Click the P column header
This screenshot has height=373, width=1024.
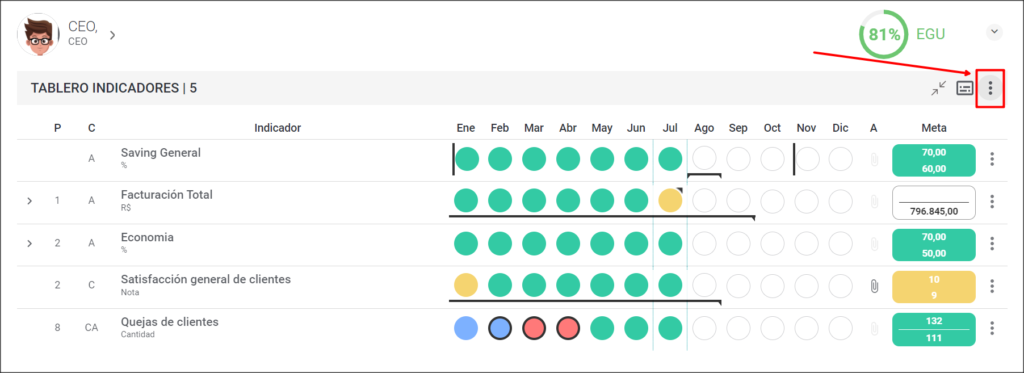click(57, 128)
